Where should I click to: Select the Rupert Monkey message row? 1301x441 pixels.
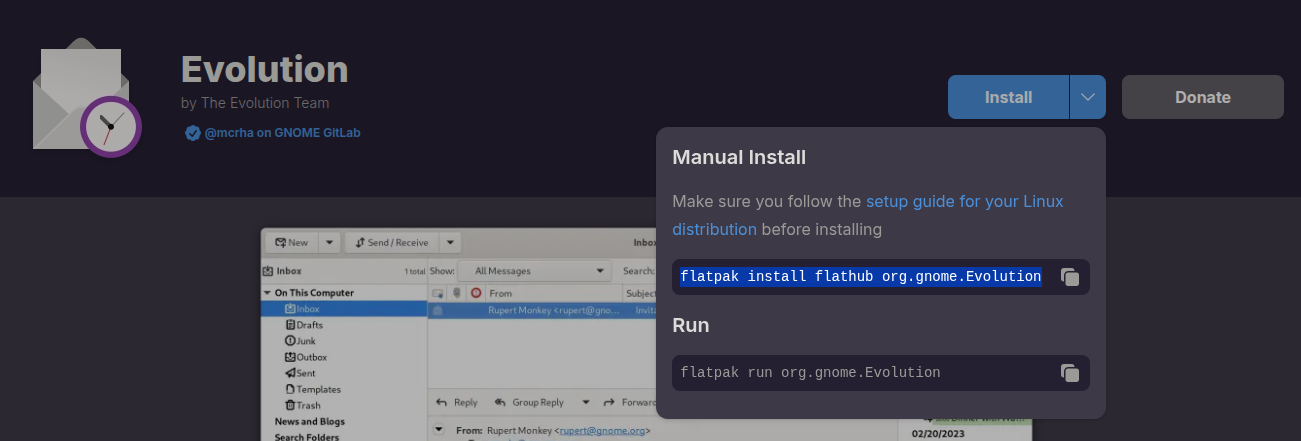click(x=541, y=310)
